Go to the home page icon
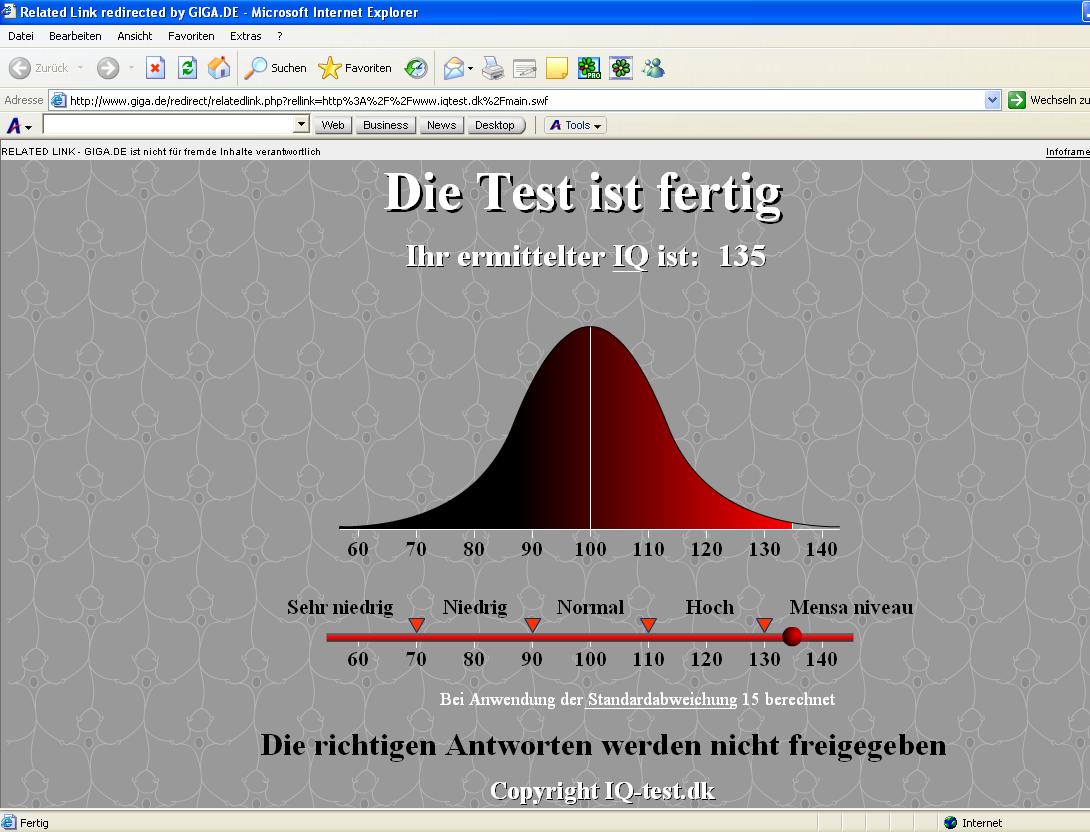The width and height of the screenshot is (1090, 832). 219,68
